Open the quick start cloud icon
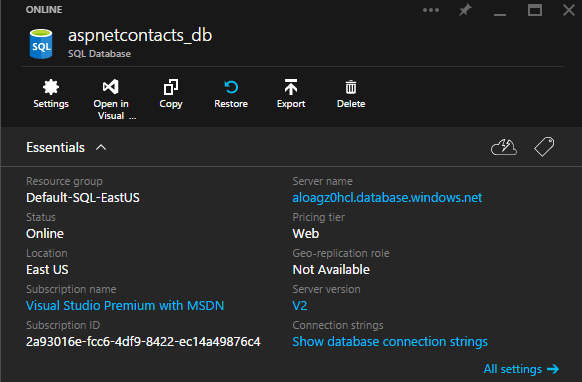Viewport: 582px width, 382px height. point(504,147)
